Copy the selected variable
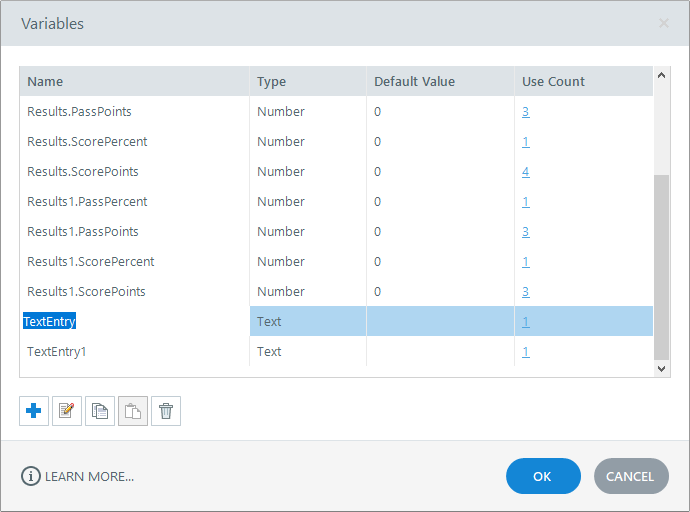 [100, 411]
